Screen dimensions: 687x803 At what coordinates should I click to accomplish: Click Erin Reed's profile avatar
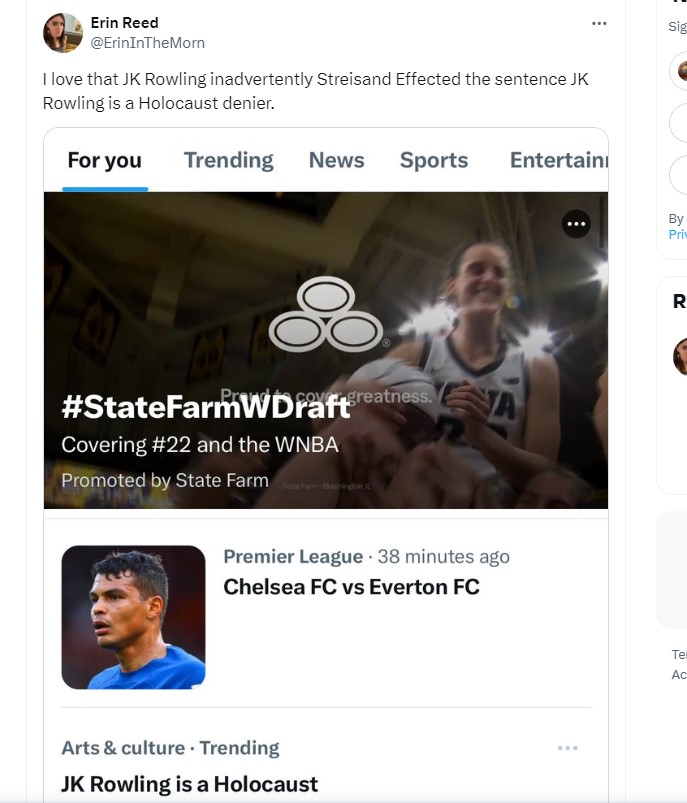pyautogui.click(x=62, y=33)
